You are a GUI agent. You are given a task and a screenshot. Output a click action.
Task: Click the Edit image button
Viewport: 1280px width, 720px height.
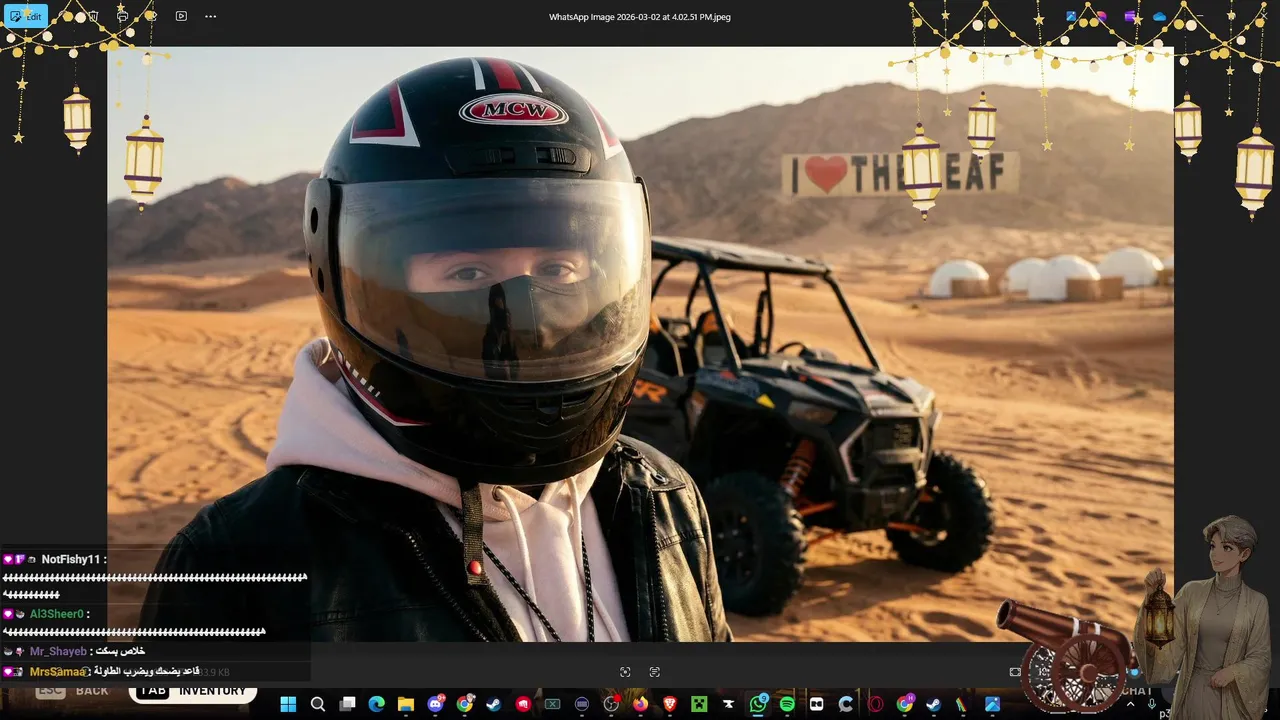pos(26,16)
